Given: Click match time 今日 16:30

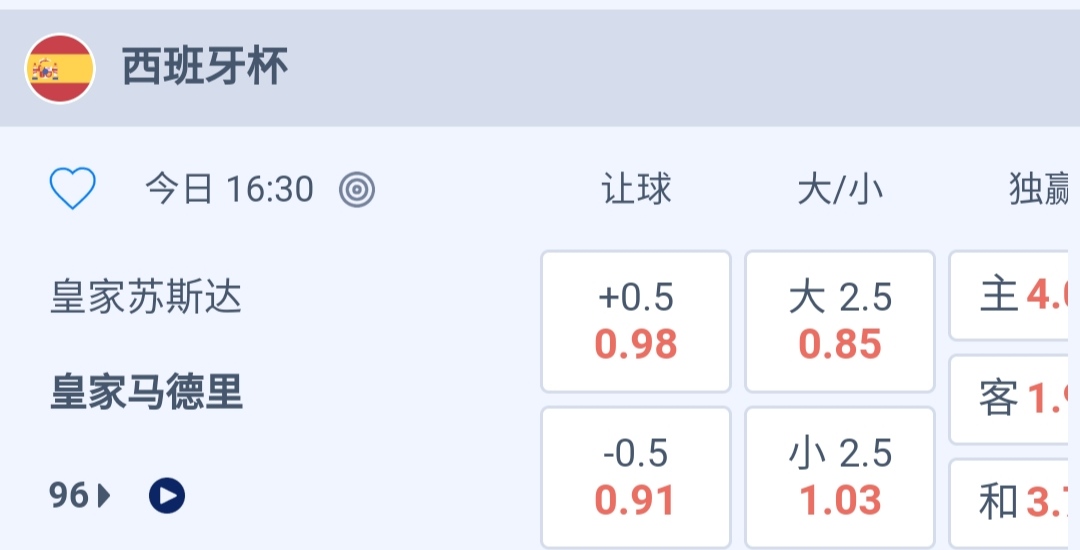Looking at the screenshot, I should point(229,189).
